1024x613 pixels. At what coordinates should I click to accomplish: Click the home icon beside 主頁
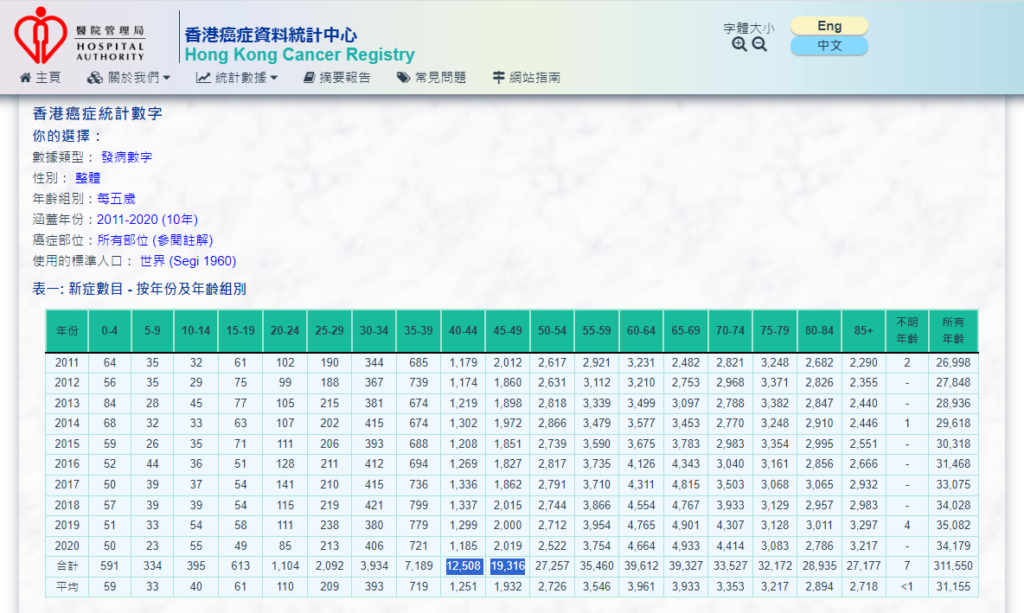[25, 78]
